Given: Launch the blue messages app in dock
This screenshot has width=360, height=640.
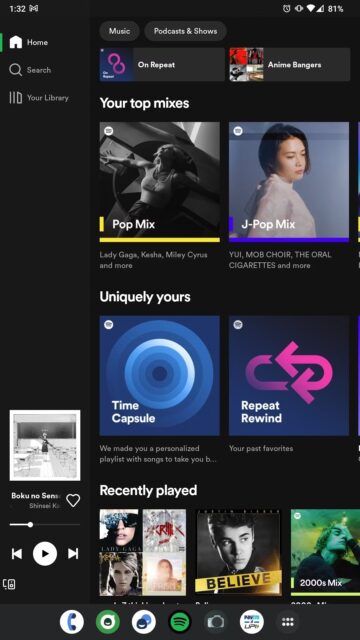Looking at the screenshot, I should click(144, 622).
